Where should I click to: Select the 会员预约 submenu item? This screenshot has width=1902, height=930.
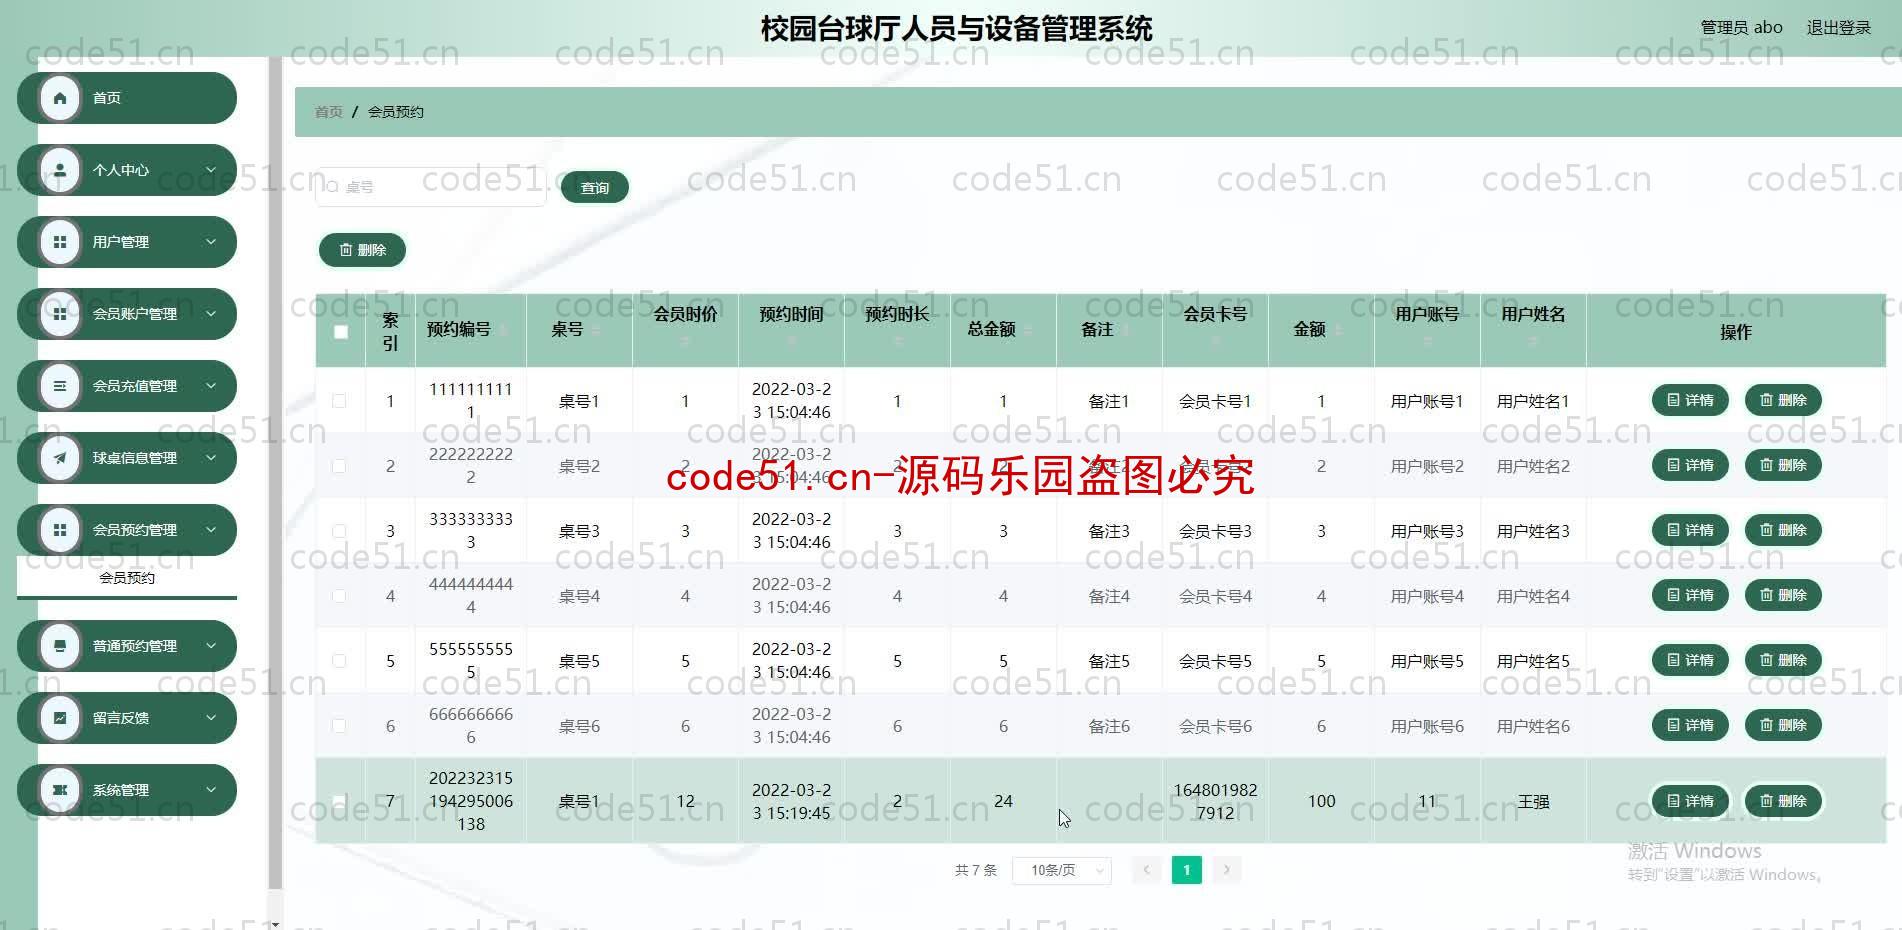click(127, 578)
